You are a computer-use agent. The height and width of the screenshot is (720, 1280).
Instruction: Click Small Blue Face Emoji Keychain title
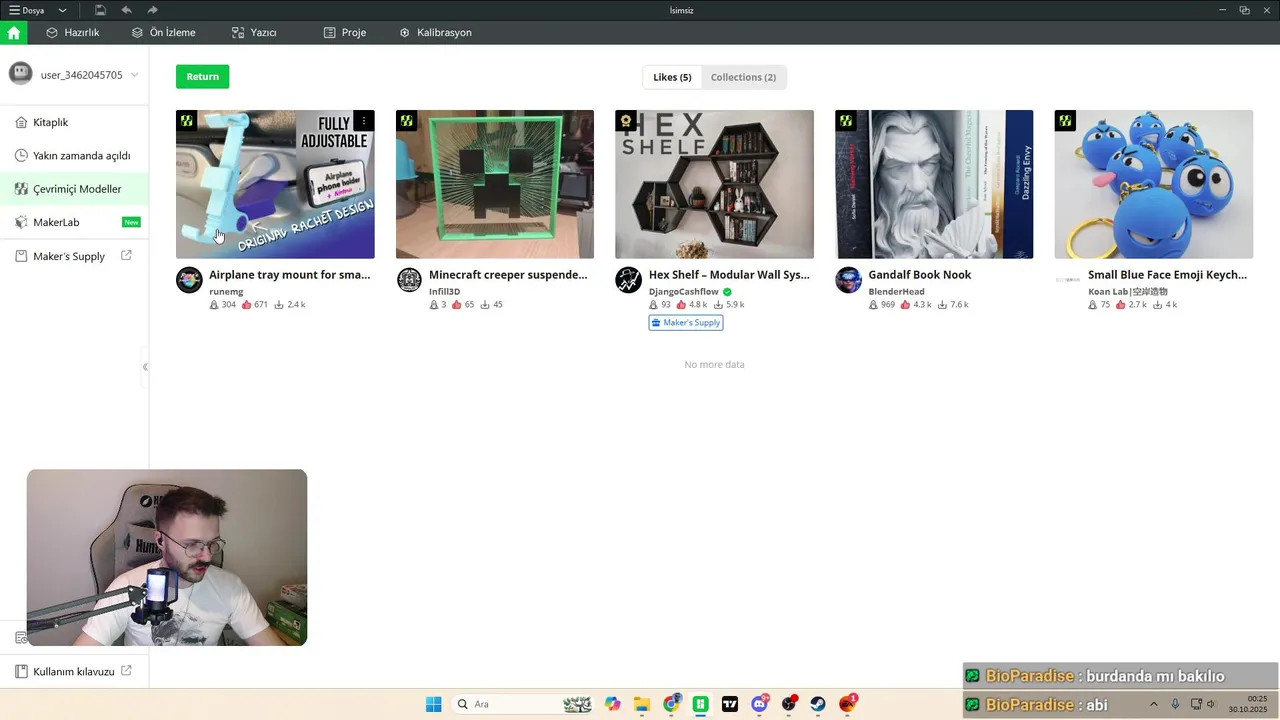tap(1168, 275)
